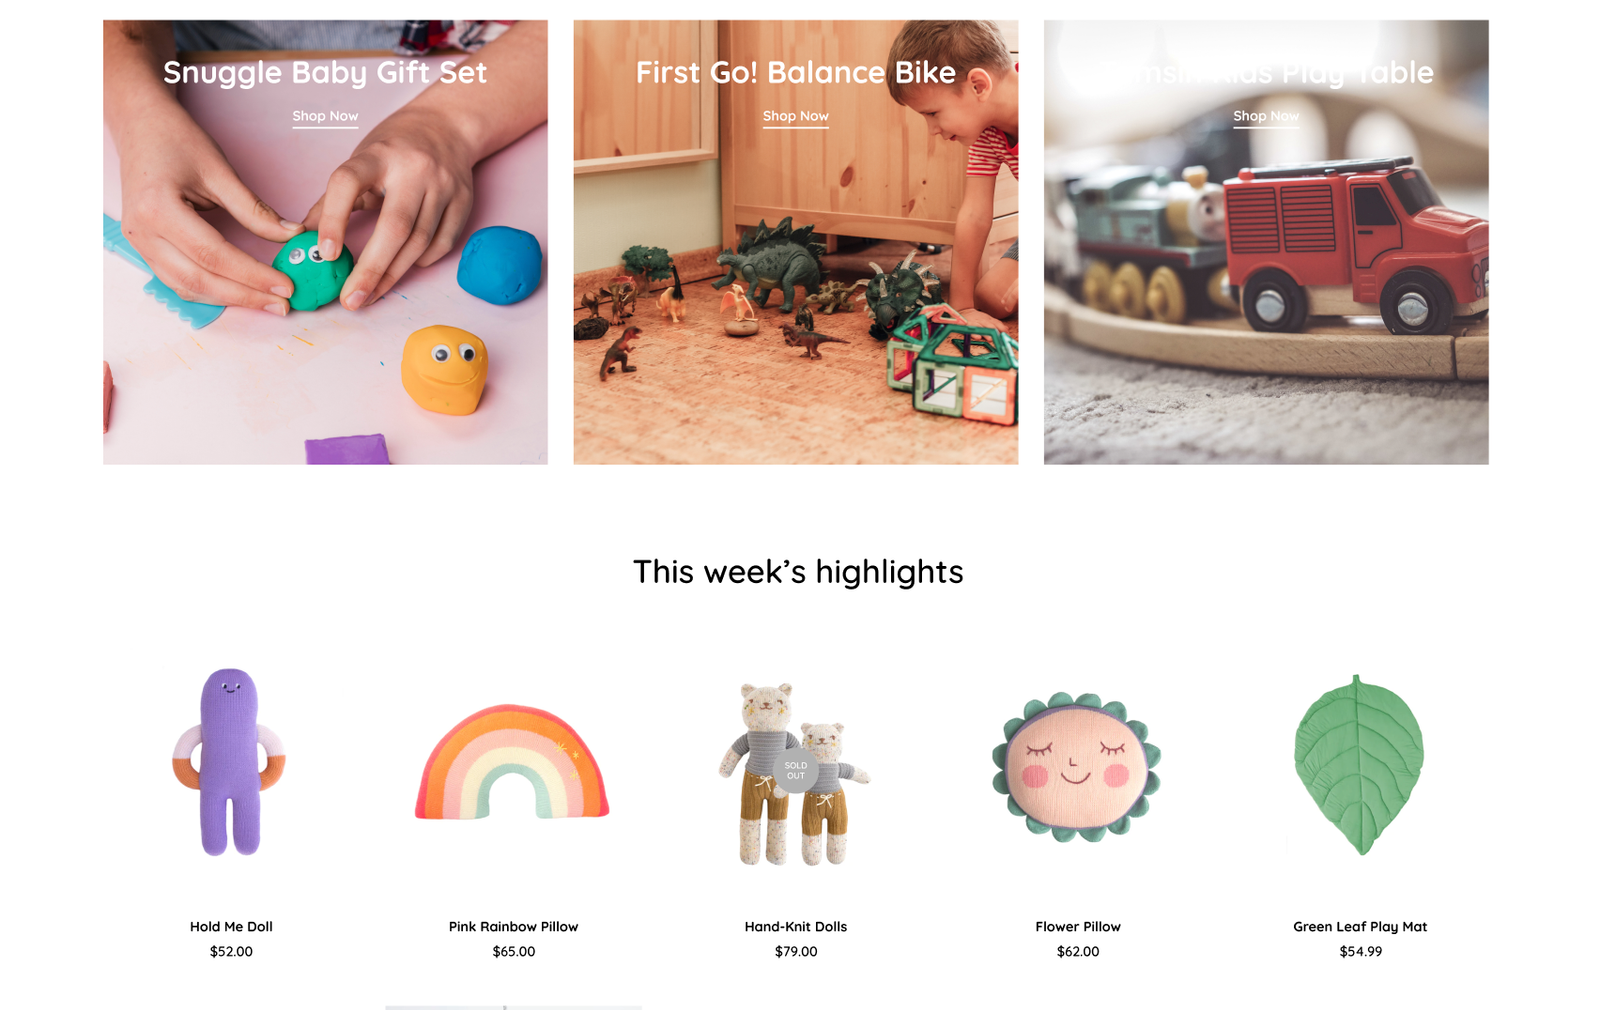Open the Snuggle Baby Gift Set heading

325,72
